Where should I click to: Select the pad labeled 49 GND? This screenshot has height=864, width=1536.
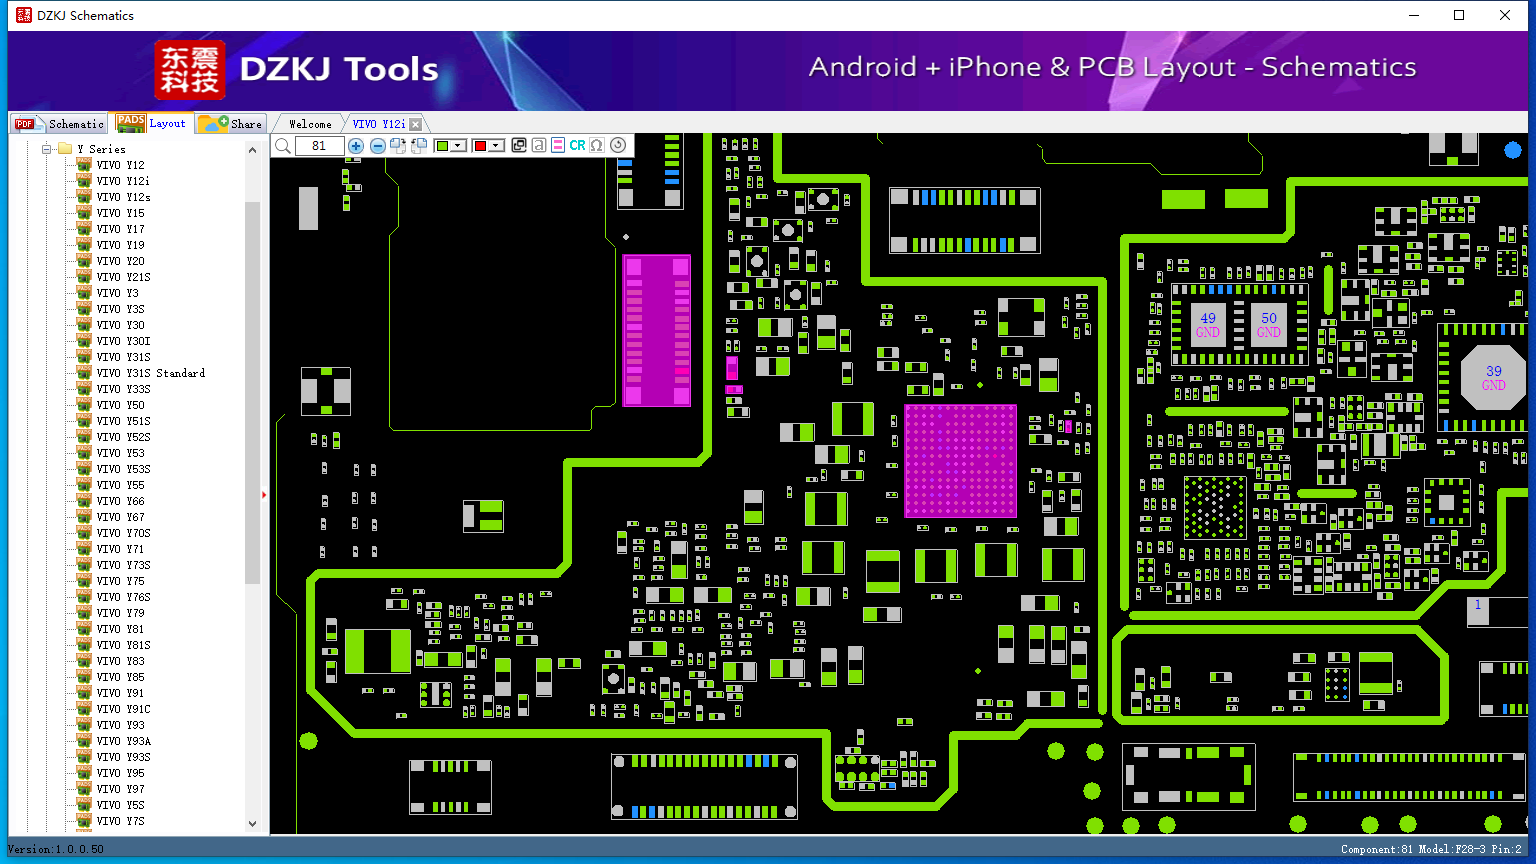coord(1208,326)
